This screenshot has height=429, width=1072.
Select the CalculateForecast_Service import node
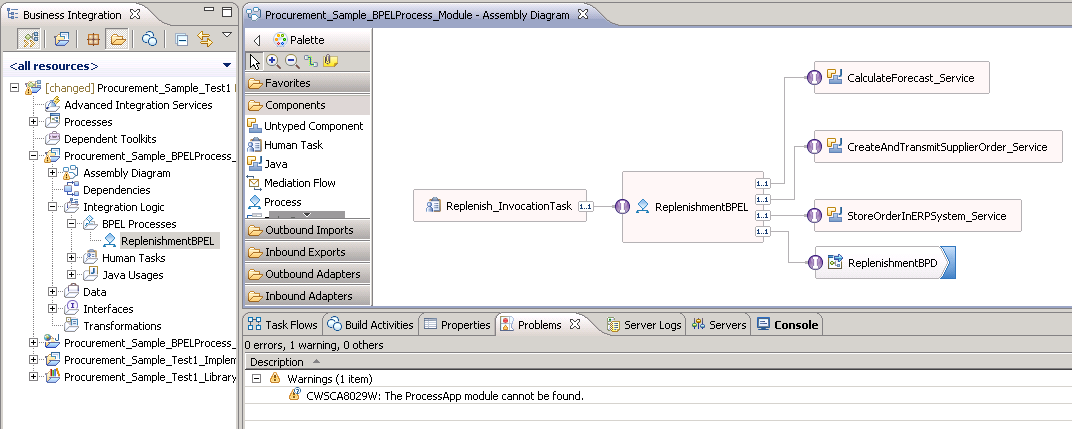pos(909,77)
